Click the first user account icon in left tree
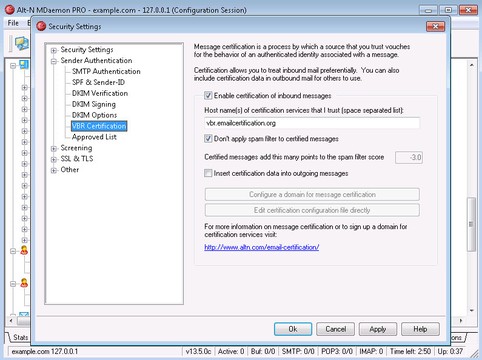This screenshot has height=360, width=482. point(24,250)
